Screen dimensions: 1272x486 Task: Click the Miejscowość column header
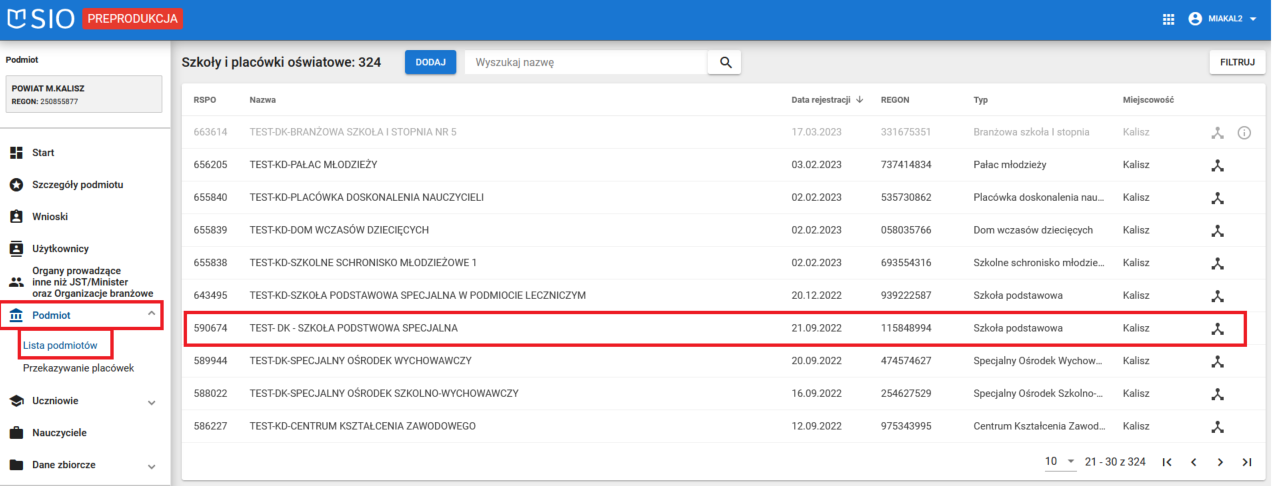pos(1148,100)
